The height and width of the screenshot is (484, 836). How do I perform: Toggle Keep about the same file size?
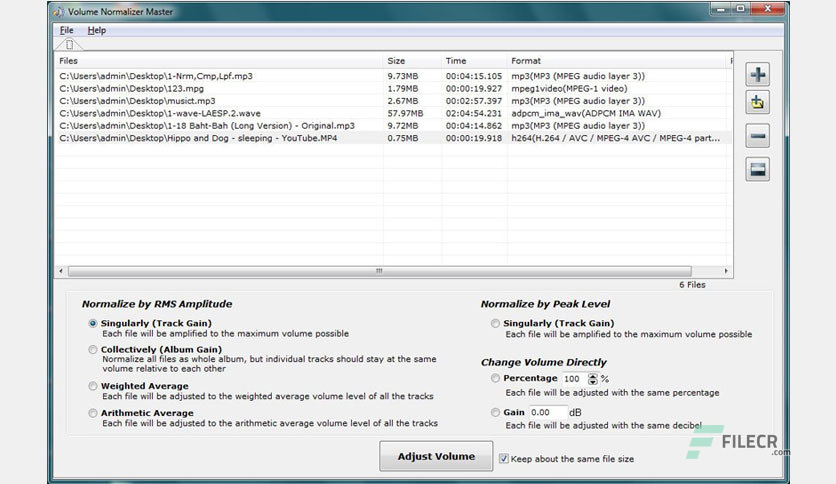[x=504, y=458]
